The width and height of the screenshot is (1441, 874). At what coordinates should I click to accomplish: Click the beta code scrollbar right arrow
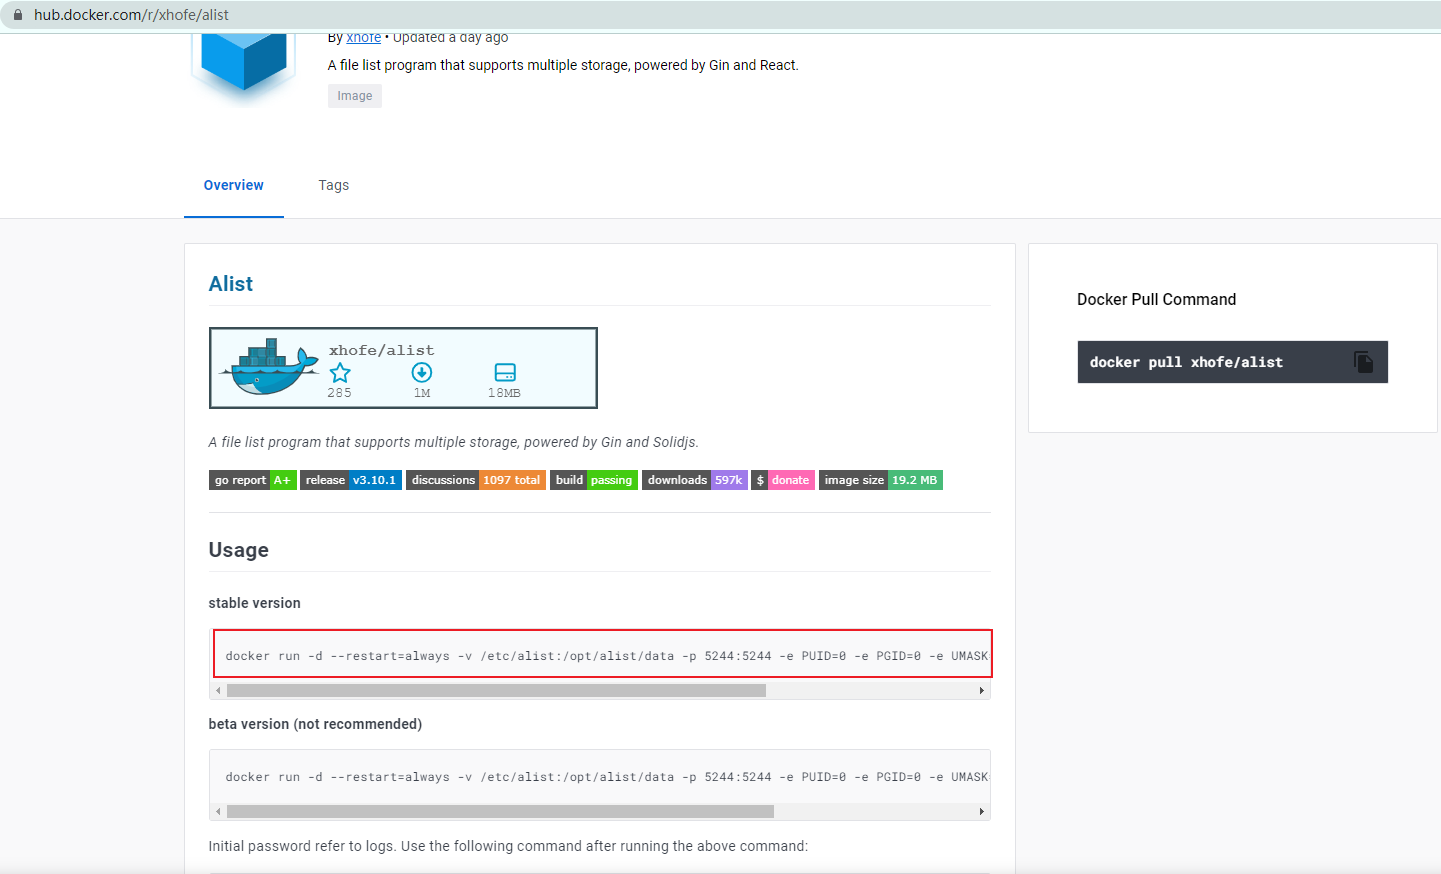pos(981,812)
